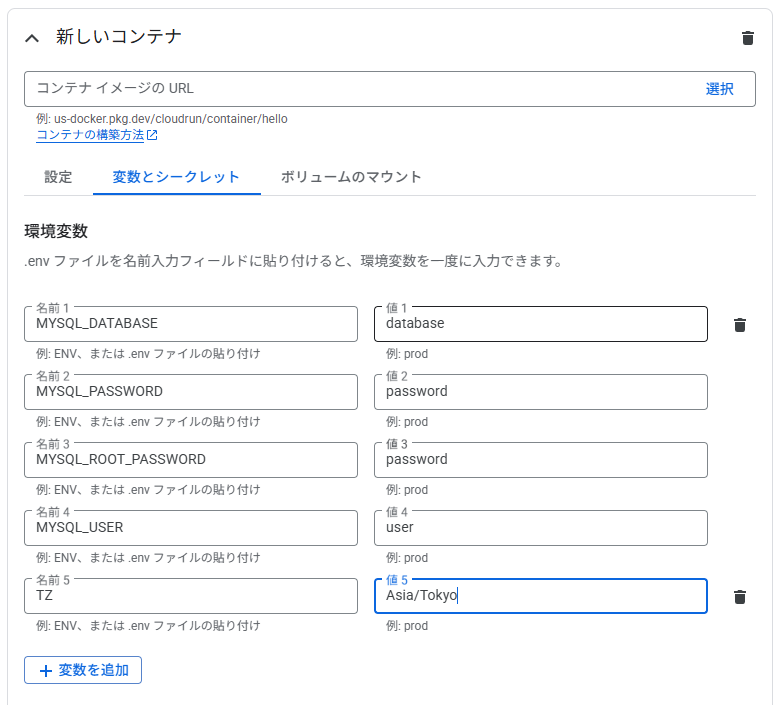Edit value 2 password field

tap(541, 392)
